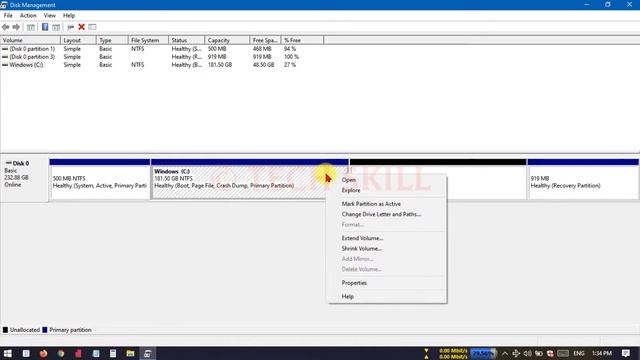Click the 1:34 PM taskbar clock
The height and width of the screenshot is (360, 640).
(x=602, y=353)
